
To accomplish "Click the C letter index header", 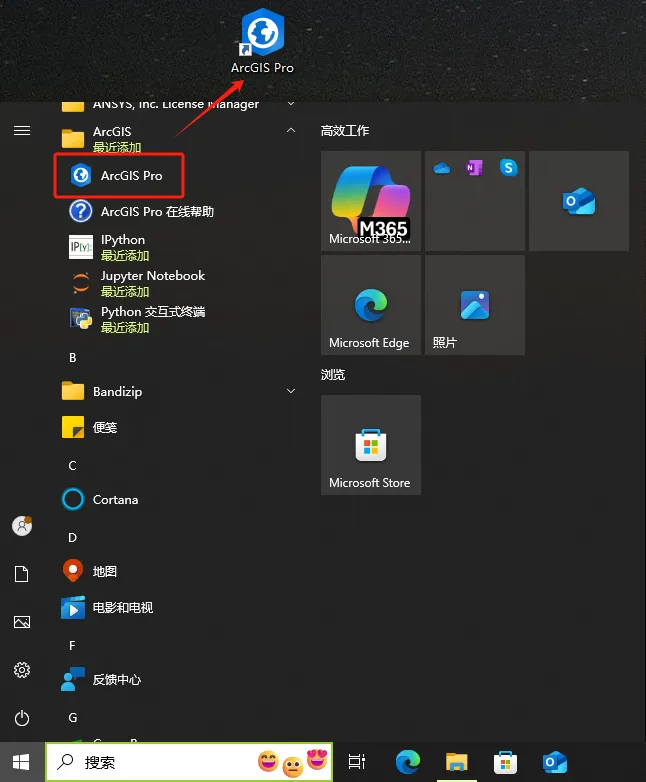I will [x=73, y=465].
